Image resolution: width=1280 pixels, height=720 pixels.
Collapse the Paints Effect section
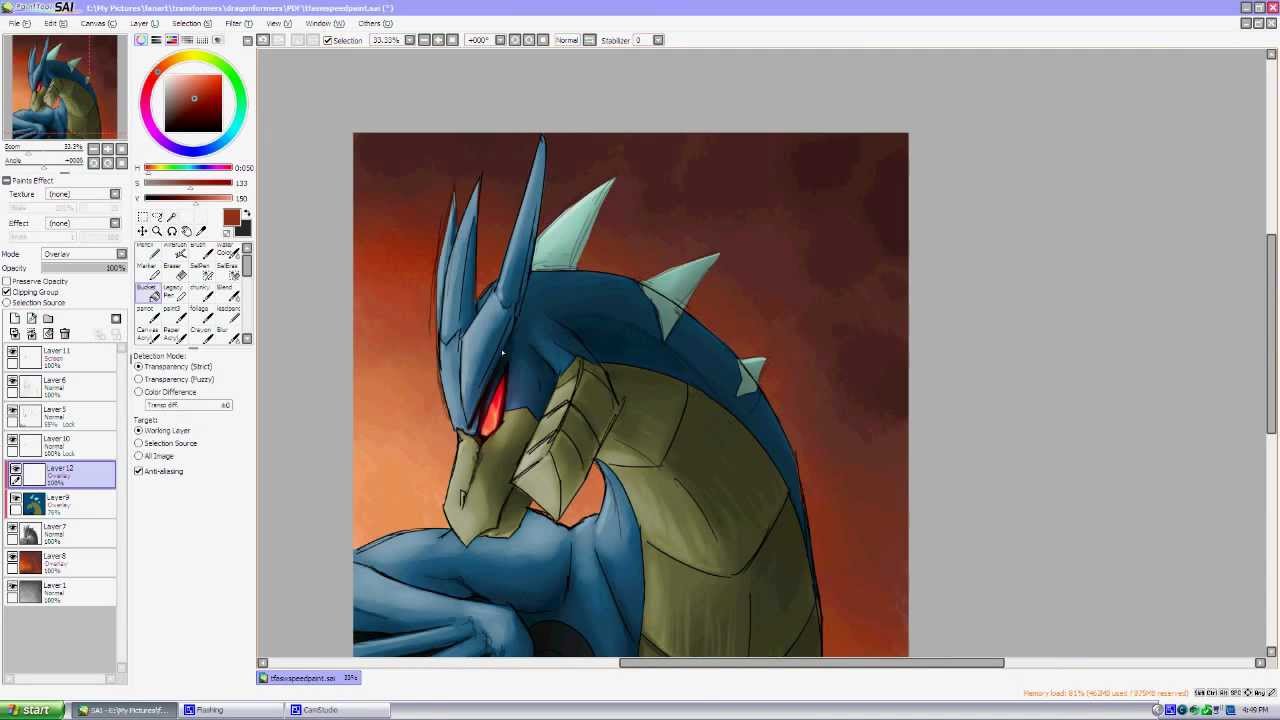point(6,181)
